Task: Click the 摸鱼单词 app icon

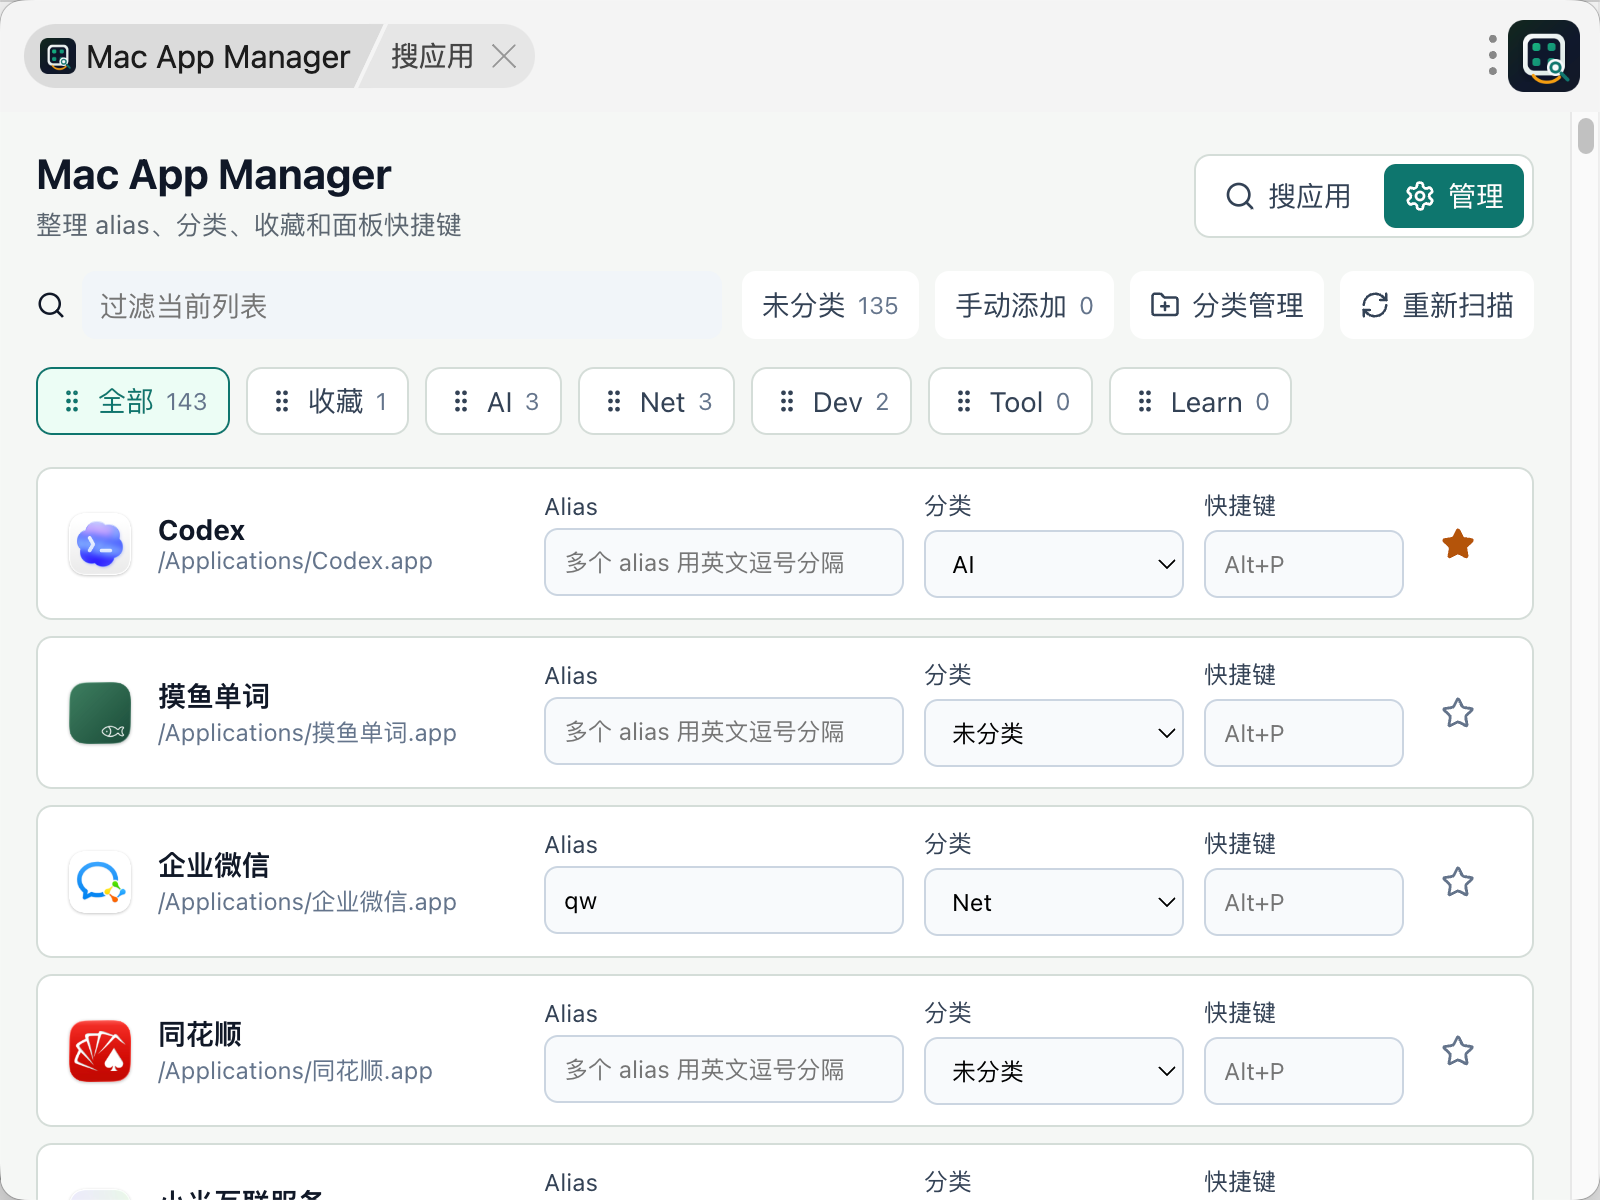Action: tap(100, 713)
